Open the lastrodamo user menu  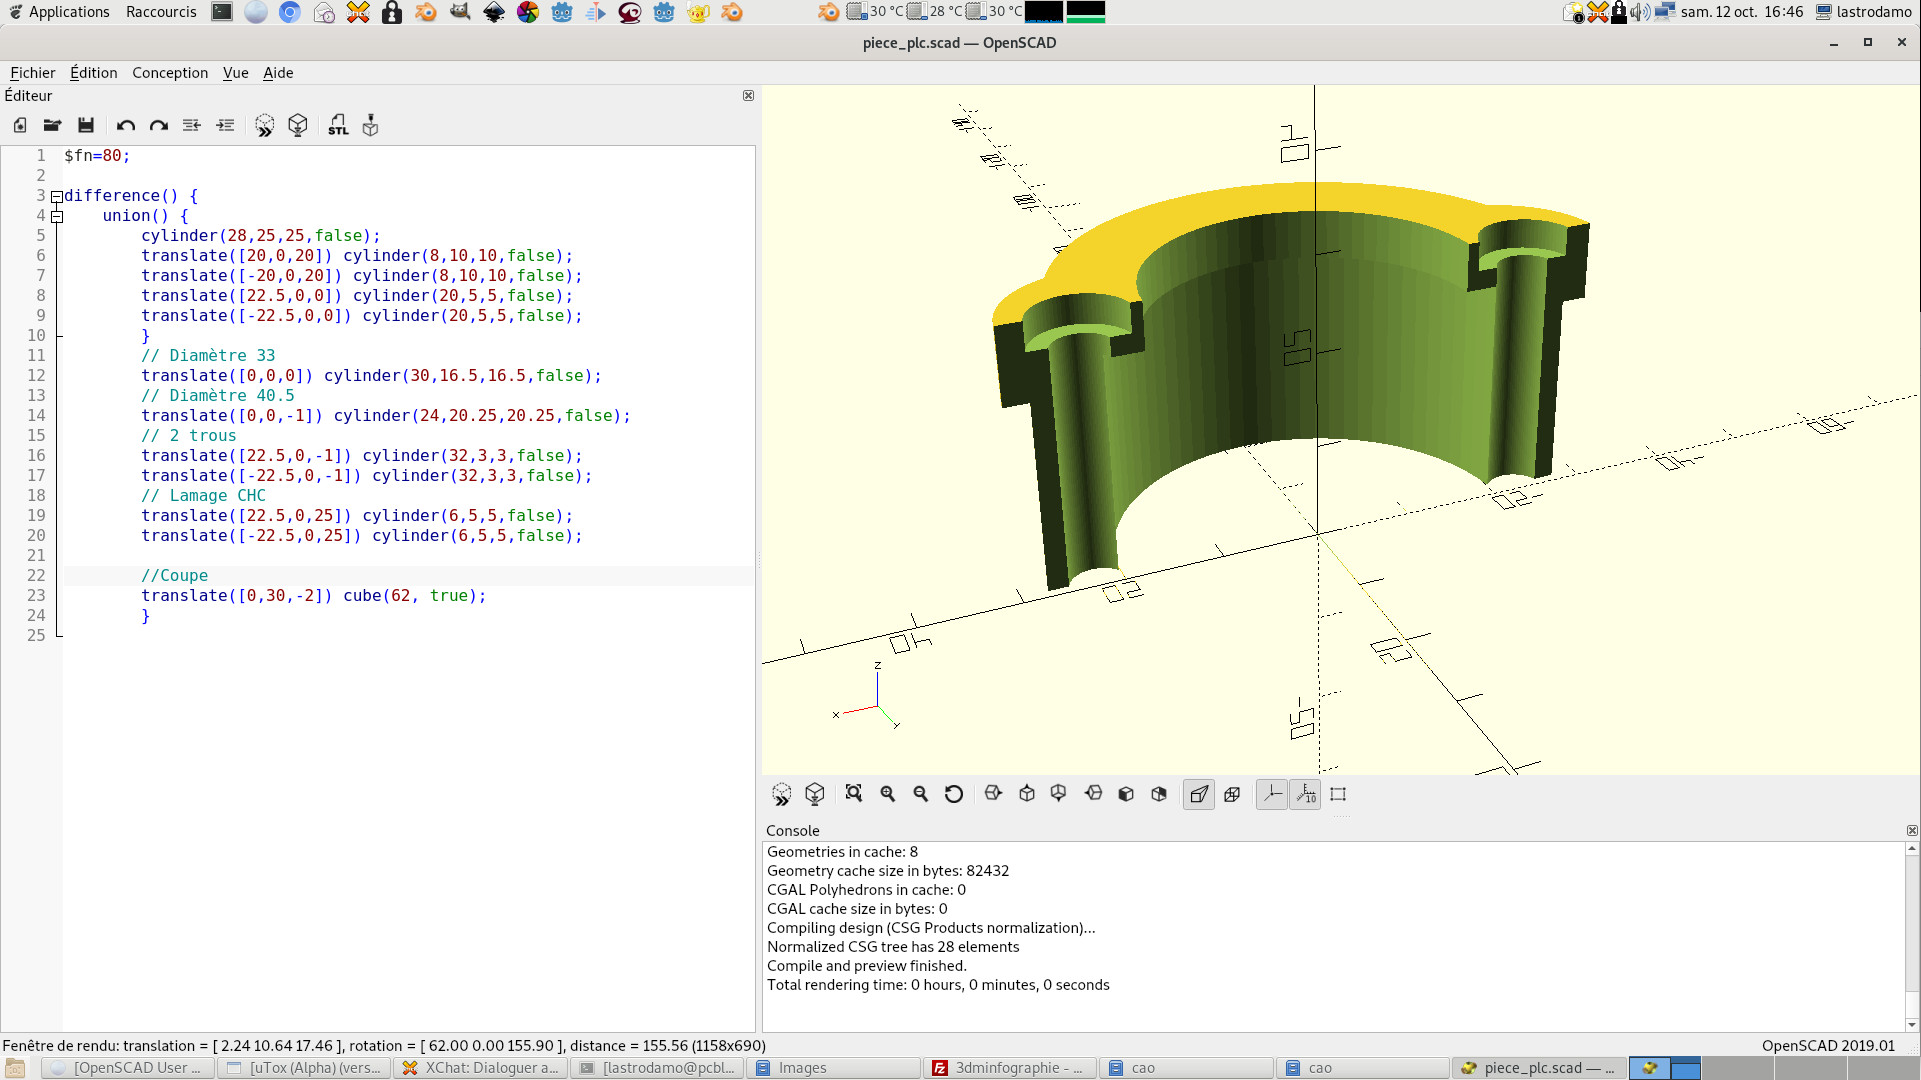click(x=1864, y=12)
